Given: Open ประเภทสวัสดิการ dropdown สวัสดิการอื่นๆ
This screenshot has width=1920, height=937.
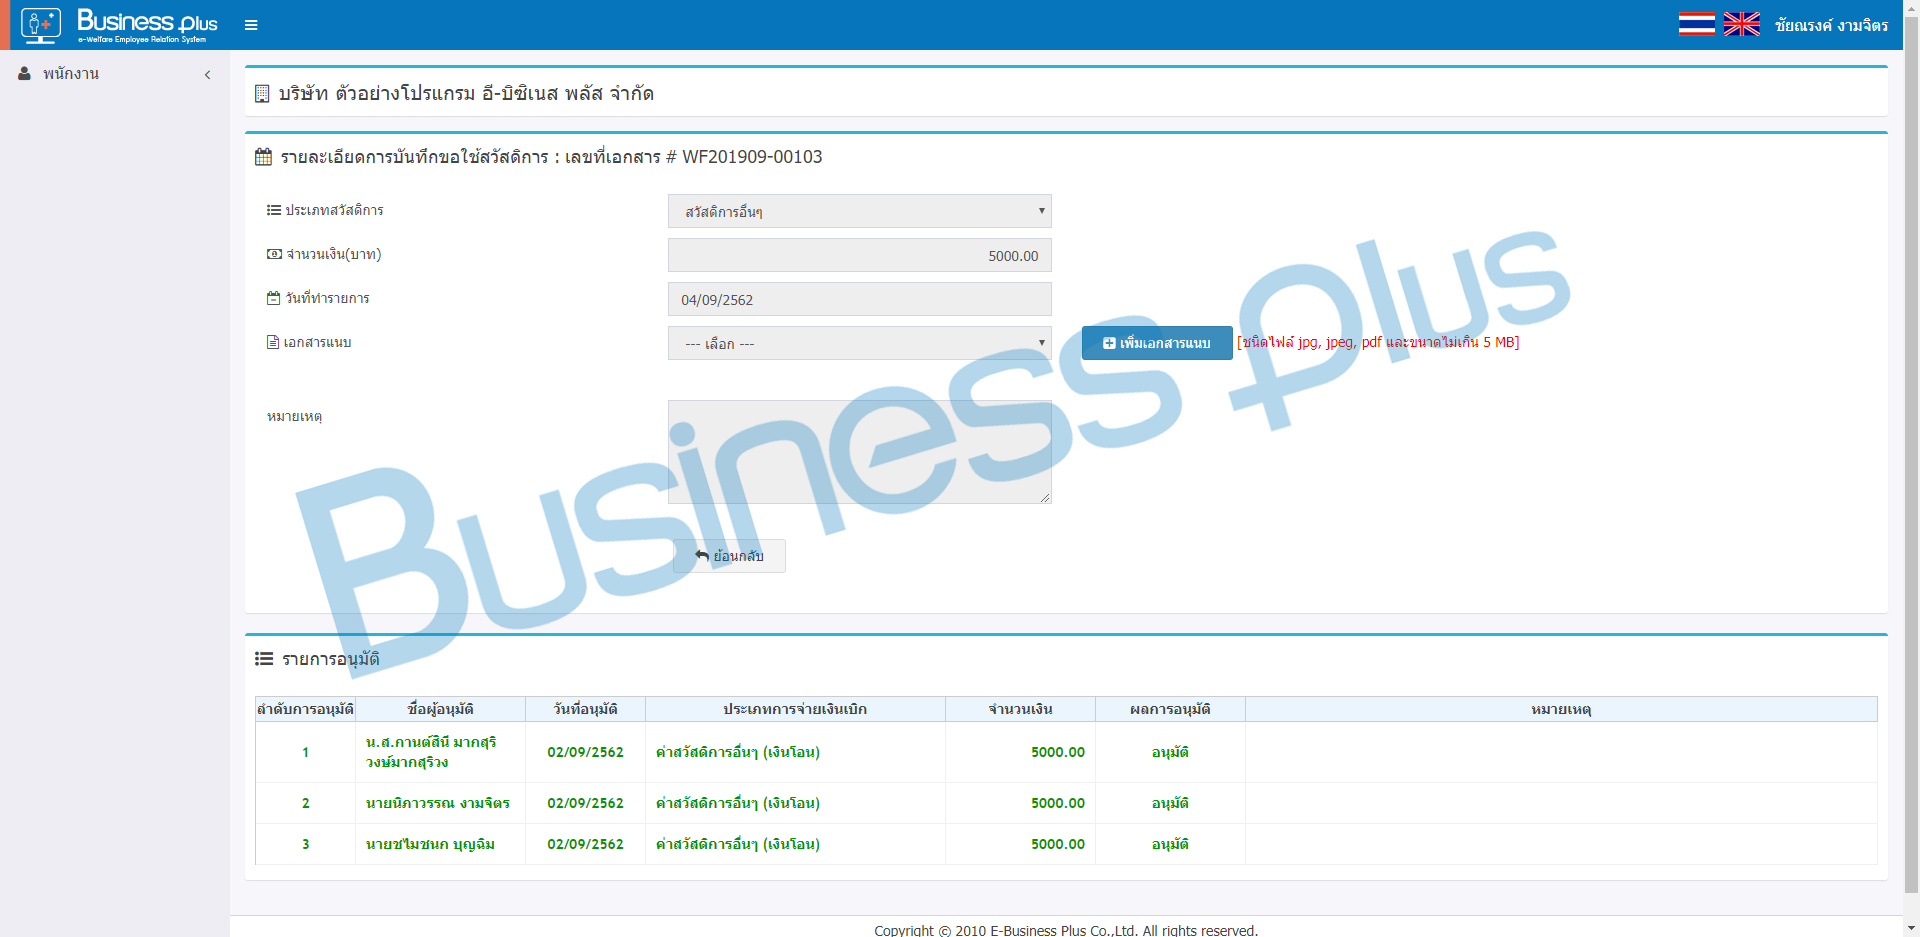Looking at the screenshot, I should click(859, 211).
